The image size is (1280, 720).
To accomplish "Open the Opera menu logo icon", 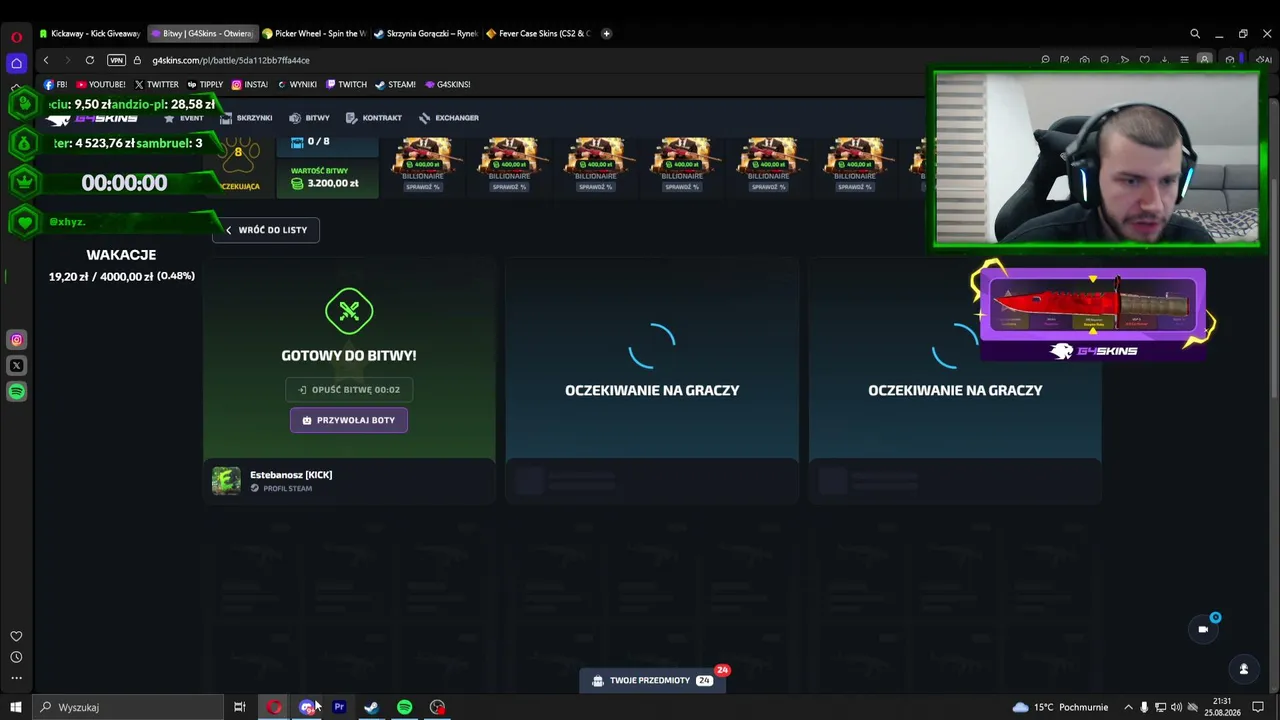I will pyautogui.click(x=16, y=37).
